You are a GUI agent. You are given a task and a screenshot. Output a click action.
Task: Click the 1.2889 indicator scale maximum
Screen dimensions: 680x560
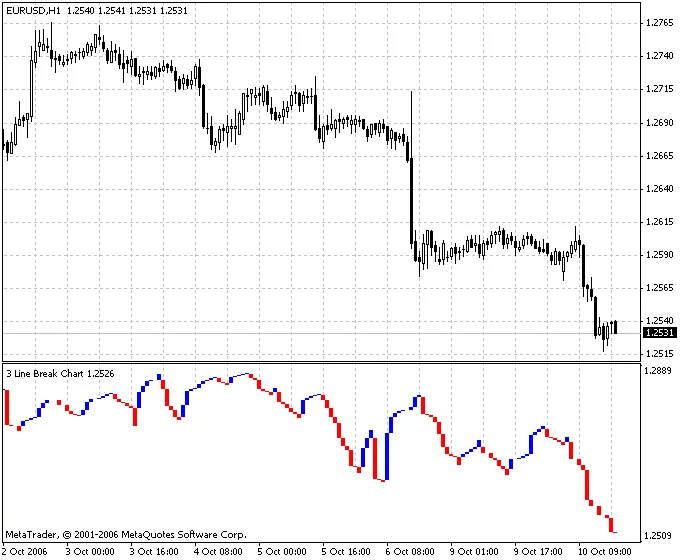click(x=659, y=371)
